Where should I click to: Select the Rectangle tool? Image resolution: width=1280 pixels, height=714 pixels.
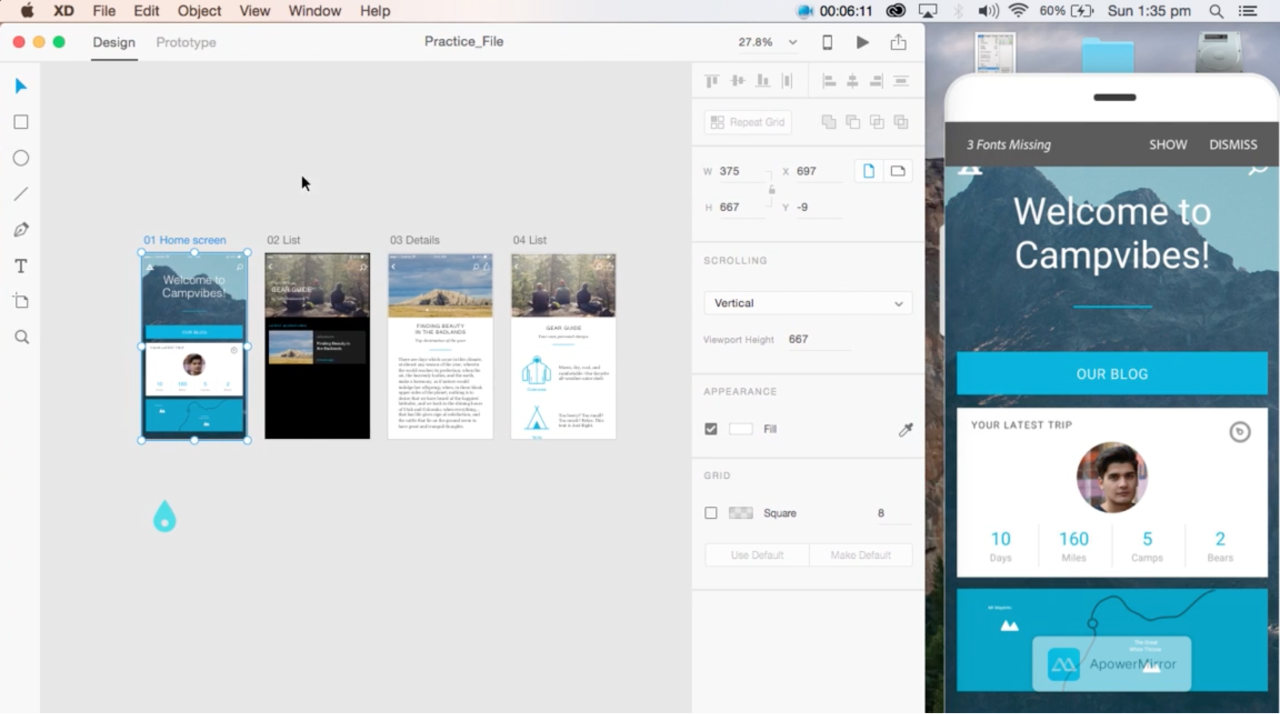pos(21,121)
